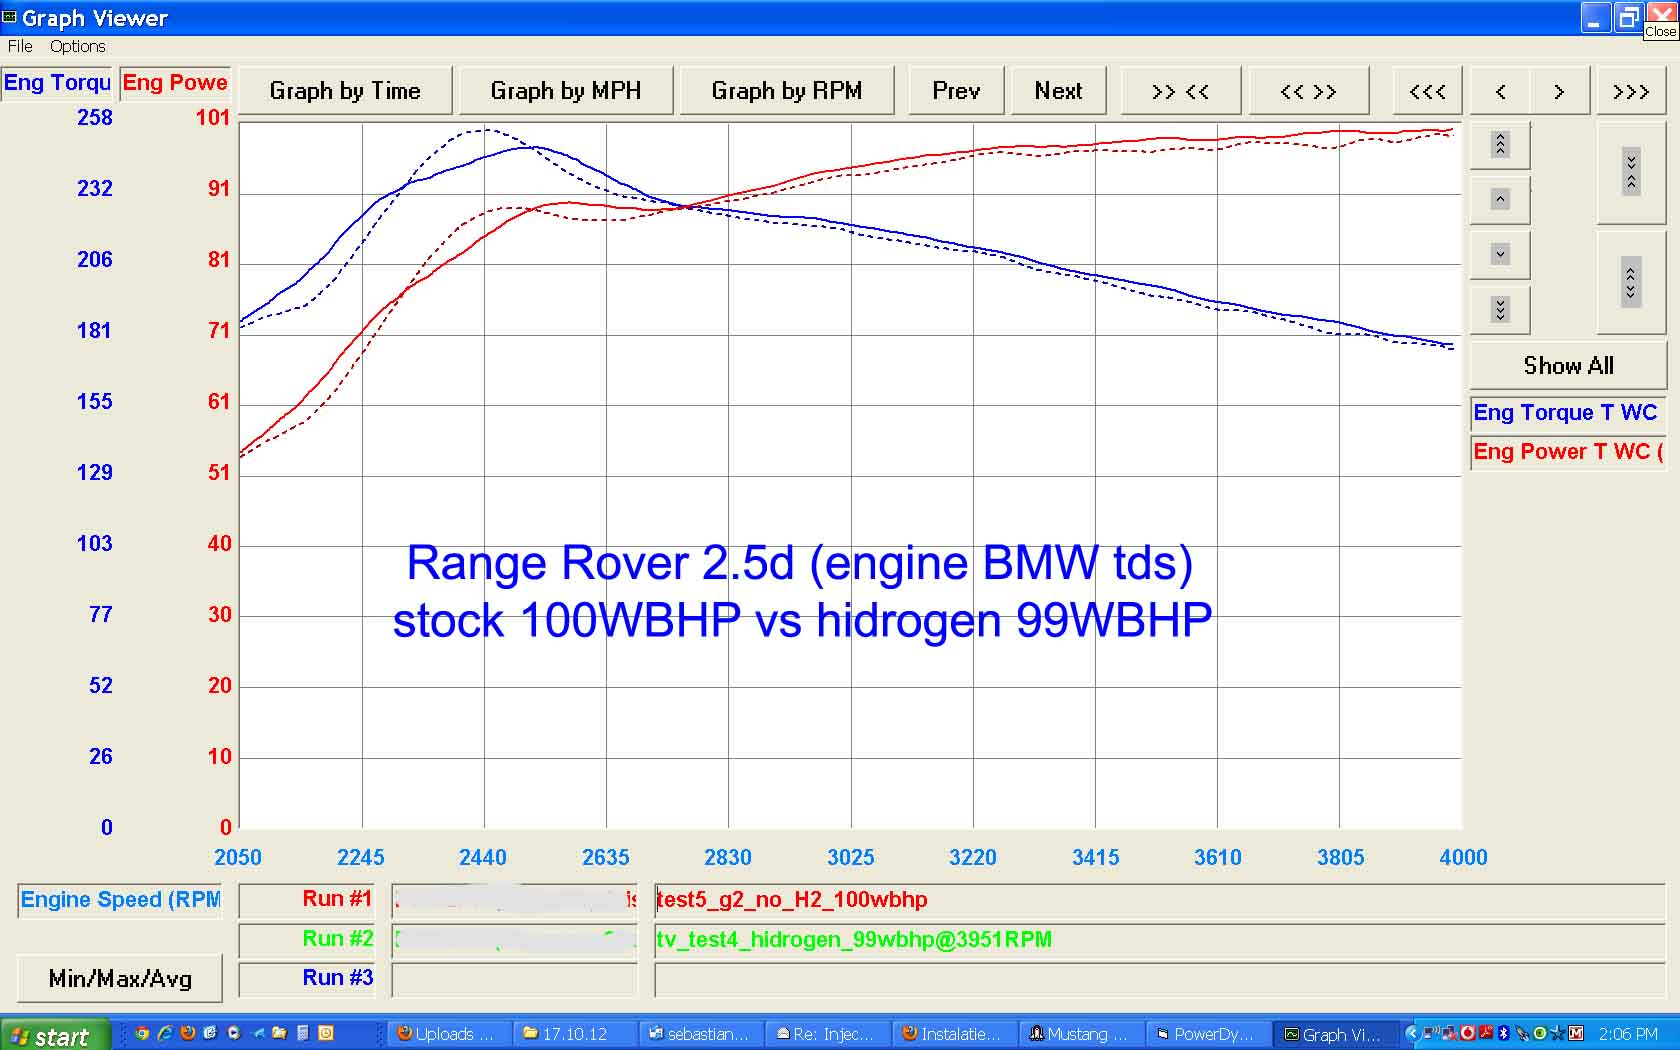This screenshot has height=1050, width=1680.
Task: Click Run #1 name test5_g2_no_H2_100wbhp
Action: point(792,900)
